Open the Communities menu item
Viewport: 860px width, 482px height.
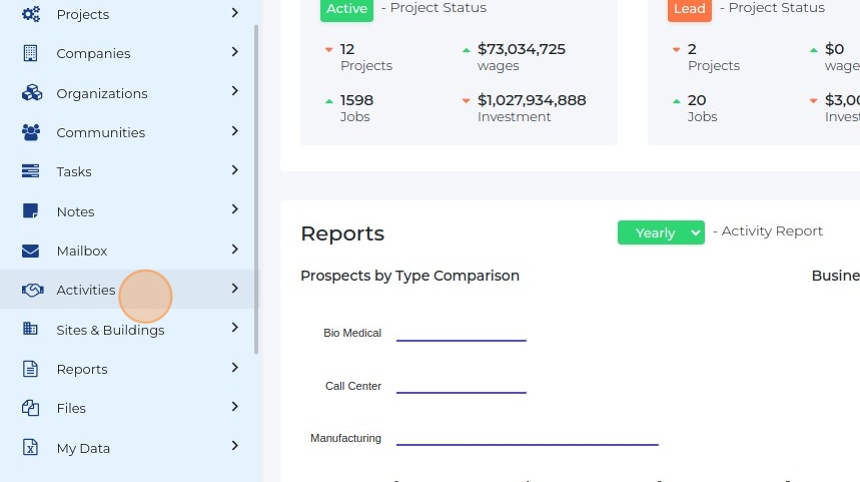point(100,132)
